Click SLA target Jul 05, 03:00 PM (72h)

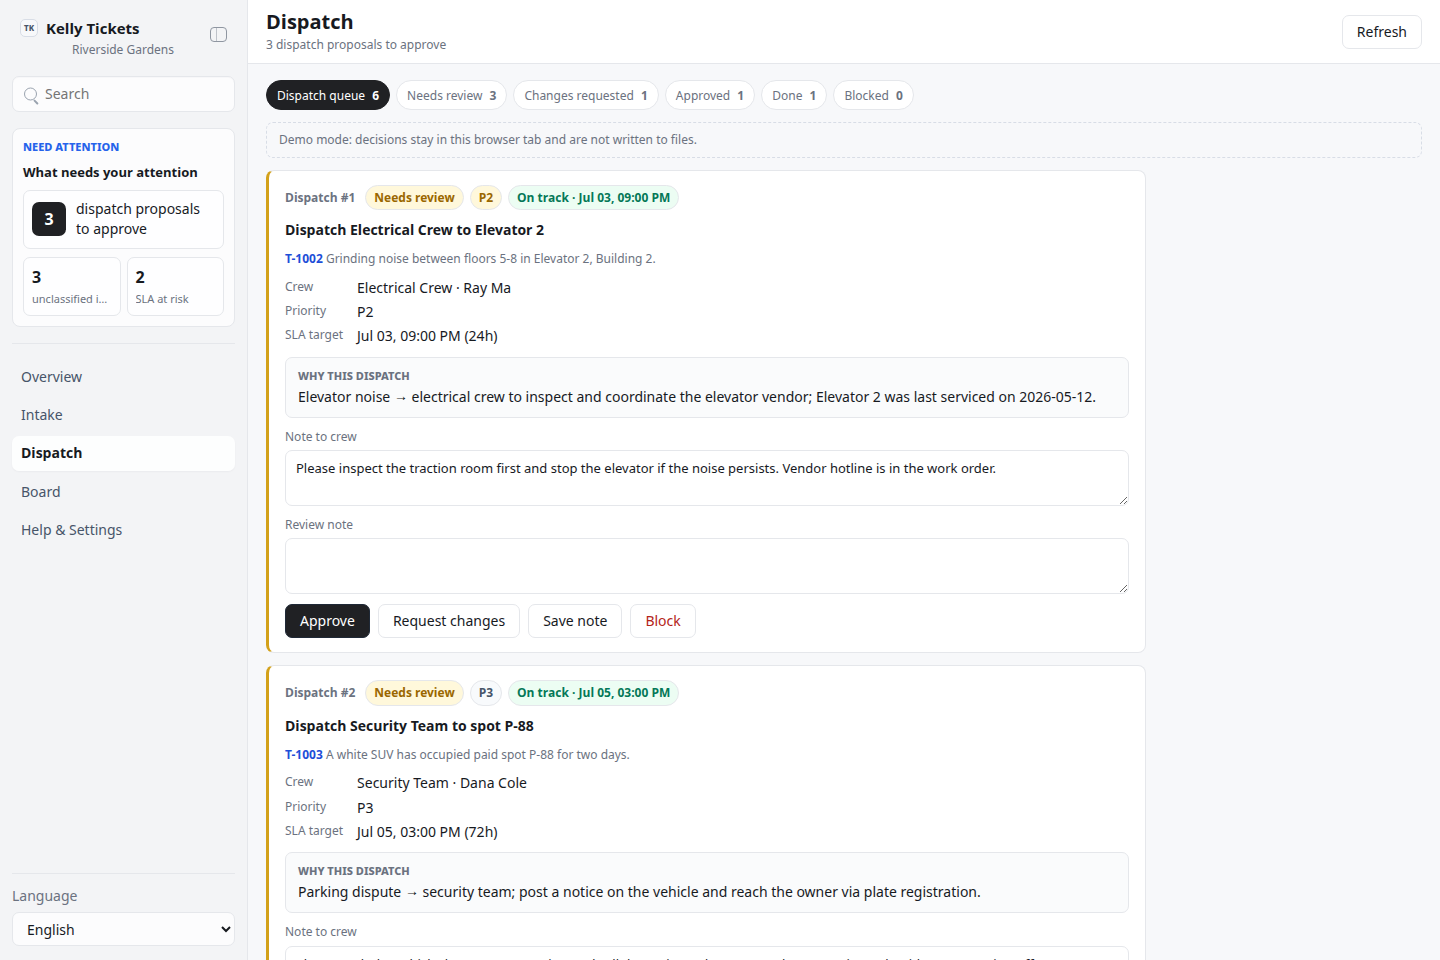coord(427,832)
